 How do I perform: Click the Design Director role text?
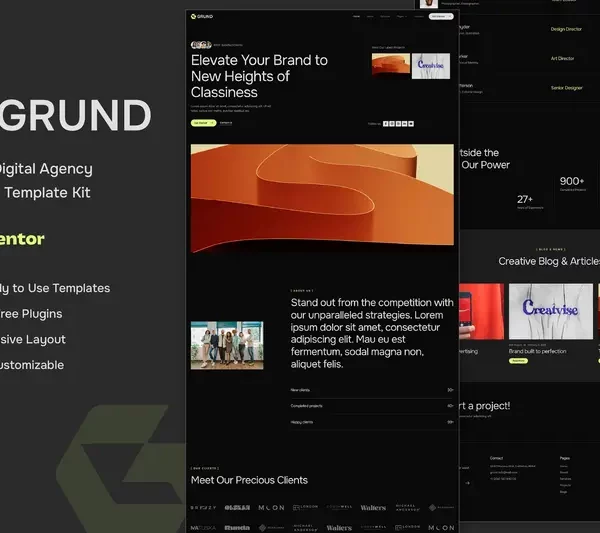566,29
